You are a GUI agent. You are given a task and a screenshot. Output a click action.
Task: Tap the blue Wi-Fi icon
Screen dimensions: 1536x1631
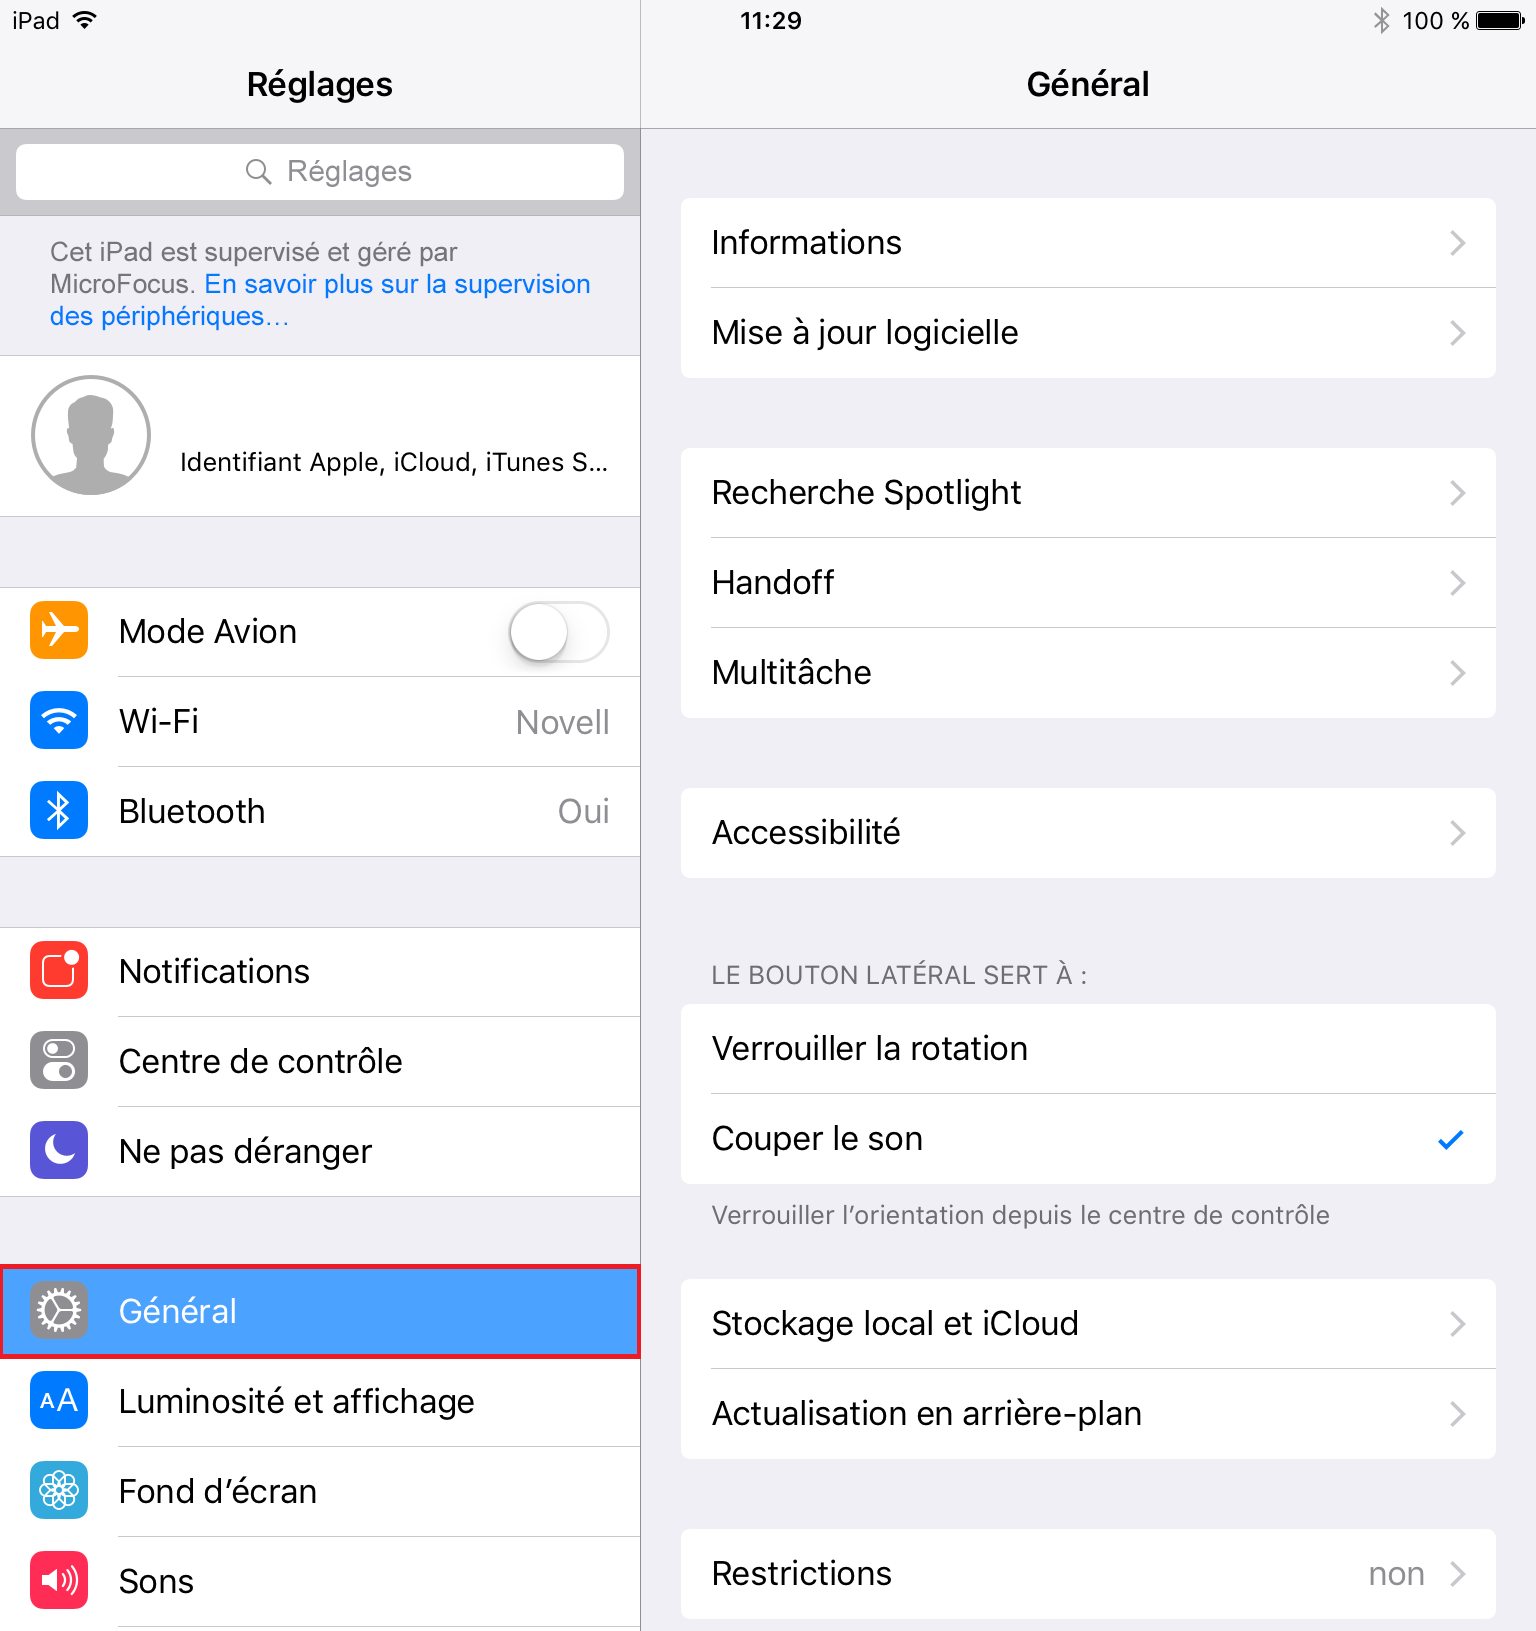pyautogui.click(x=59, y=720)
